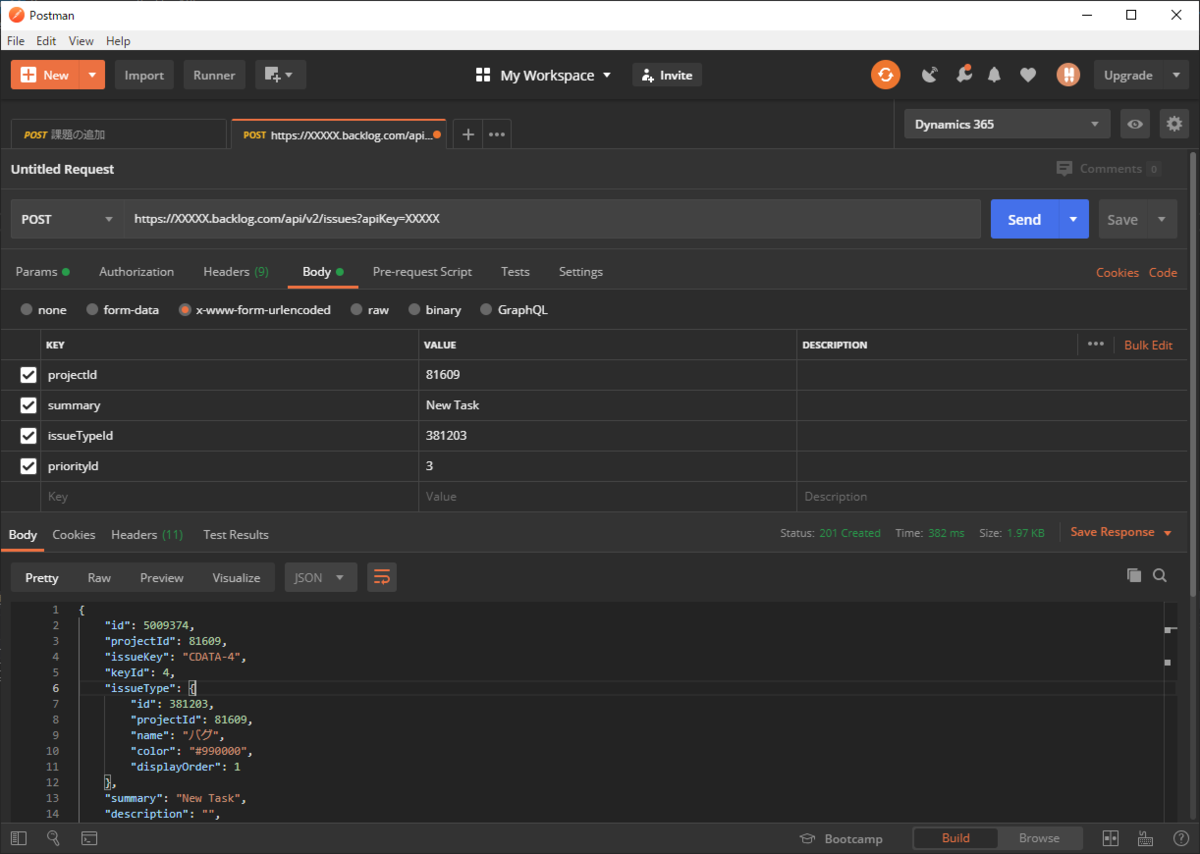Open the Send button dropdown arrow
1200x854 pixels.
[1074, 219]
